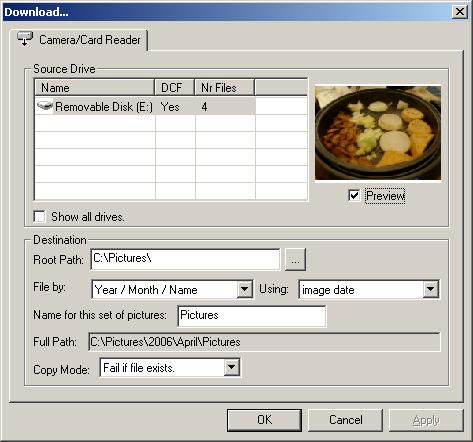Expand the File by dropdown arrow
The image size is (473, 442).
245,289
